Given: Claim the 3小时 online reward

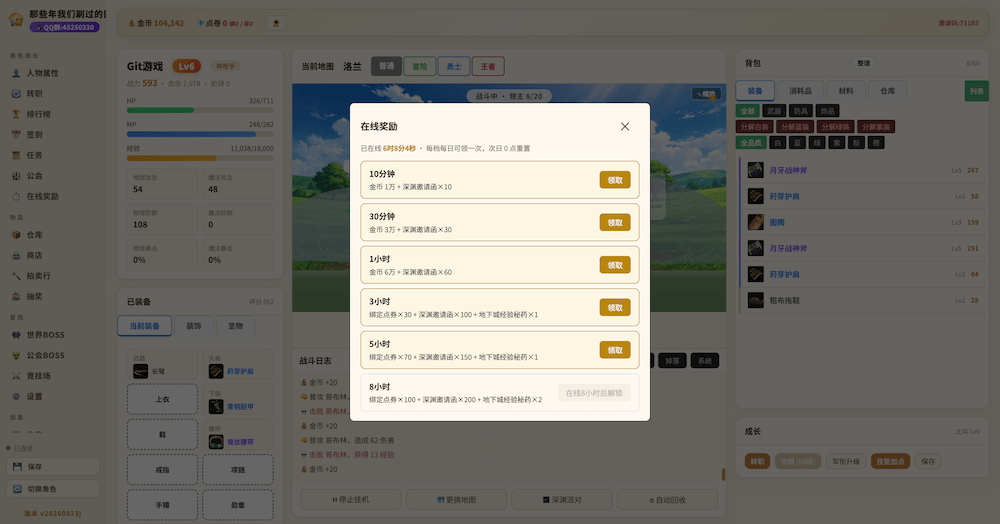Looking at the screenshot, I should click(x=615, y=307).
